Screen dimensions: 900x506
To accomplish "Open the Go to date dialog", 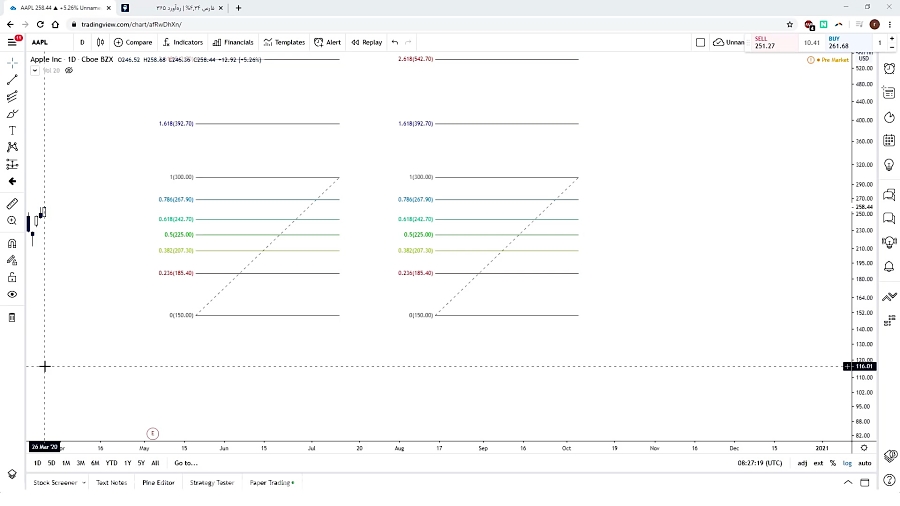I will (186, 463).
